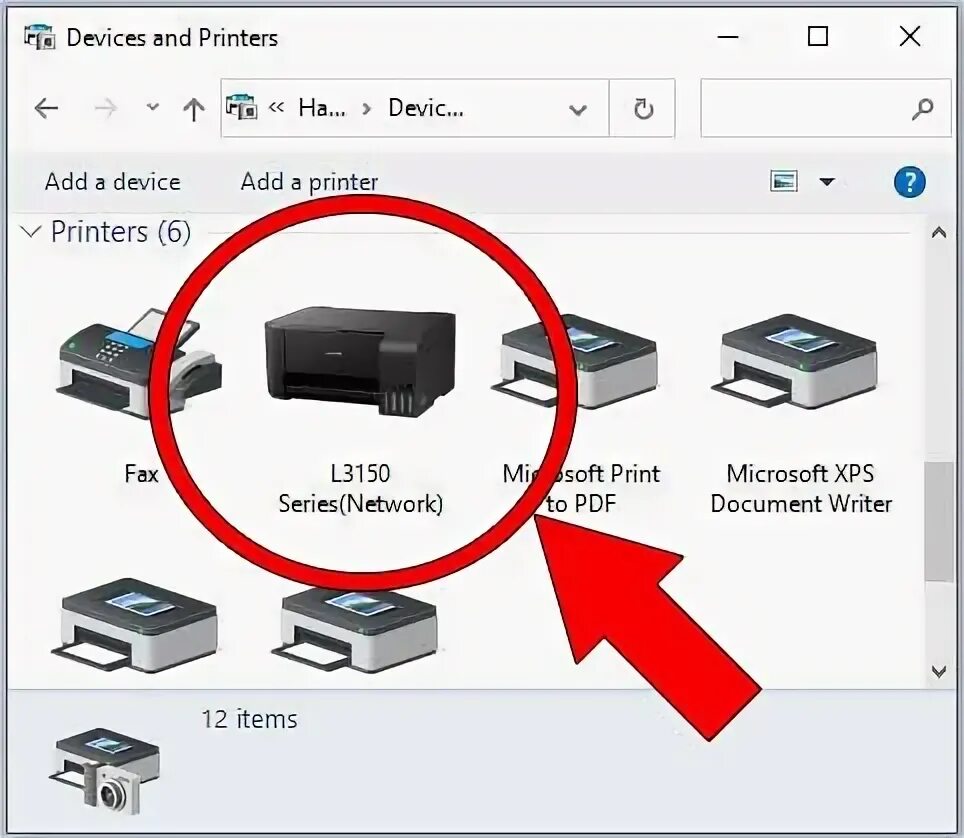Click the address bar control panel icon
The height and width of the screenshot is (838, 964).
242,107
